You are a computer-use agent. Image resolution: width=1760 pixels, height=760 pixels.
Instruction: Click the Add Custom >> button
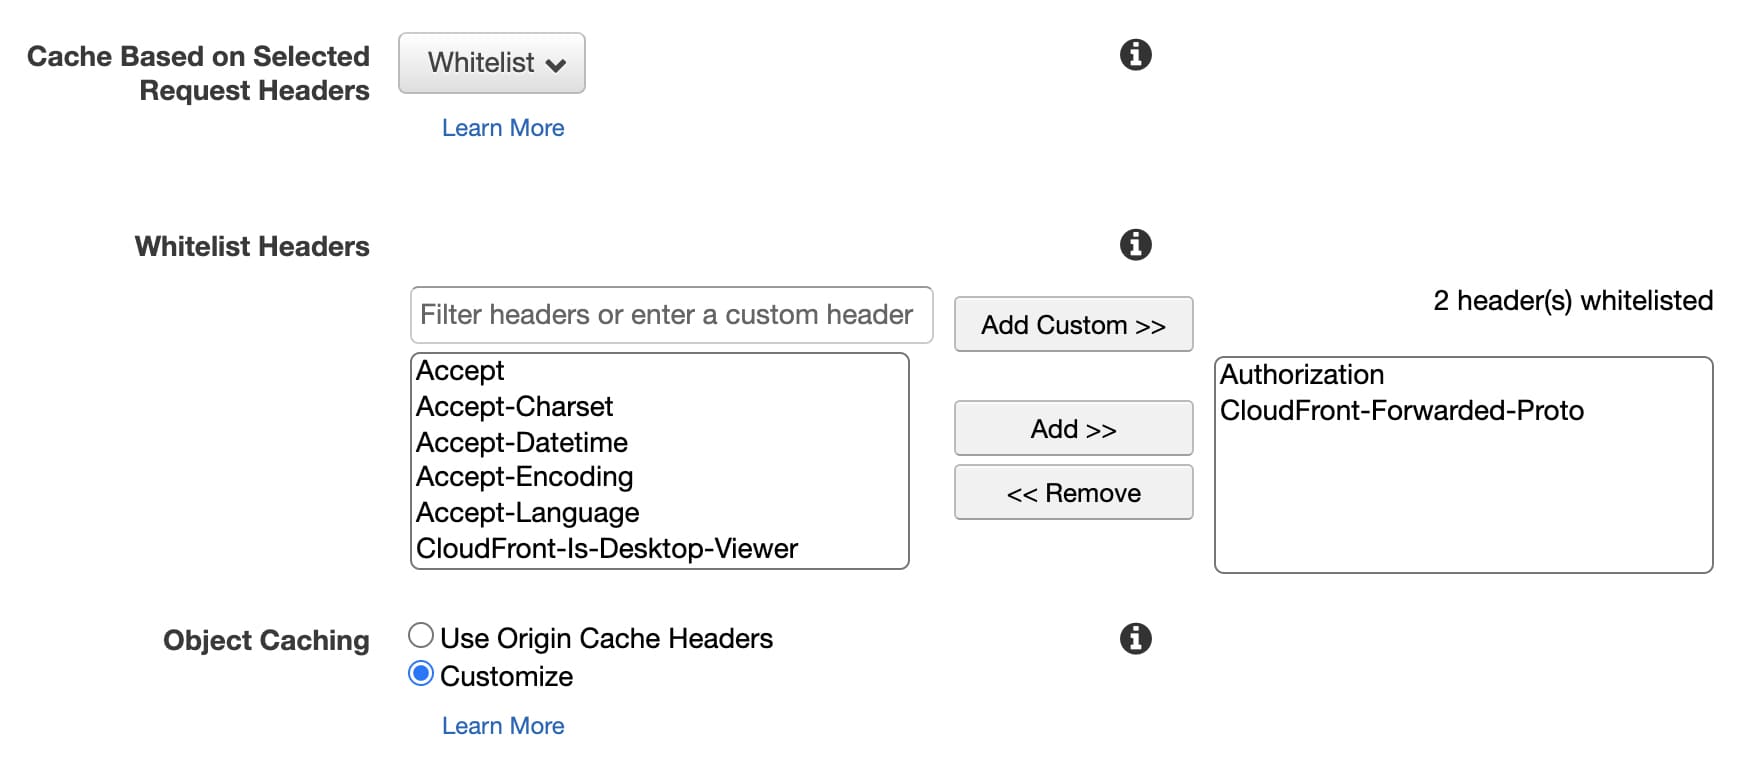point(1073,325)
